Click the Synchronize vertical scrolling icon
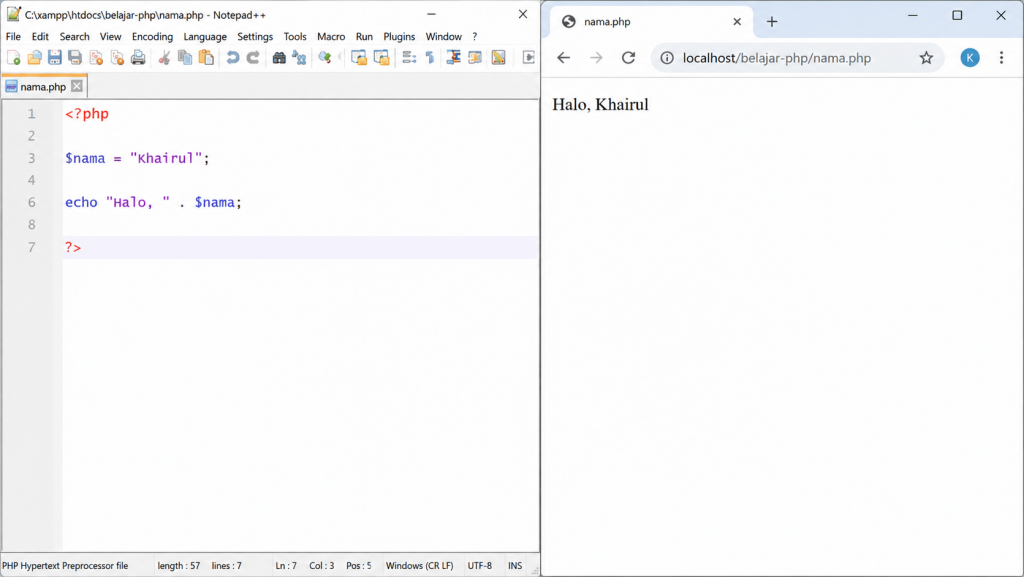The height and width of the screenshot is (577, 1024). (359, 58)
